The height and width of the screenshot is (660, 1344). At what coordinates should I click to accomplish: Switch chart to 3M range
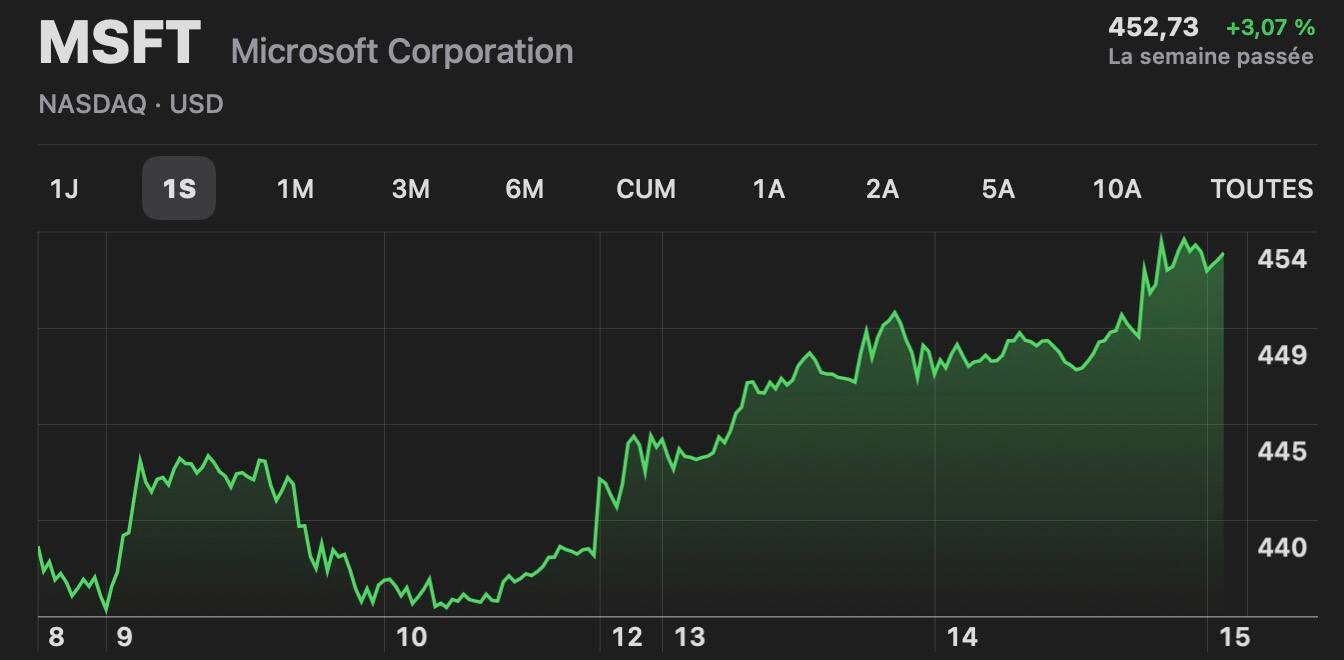pyautogui.click(x=410, y=189)
